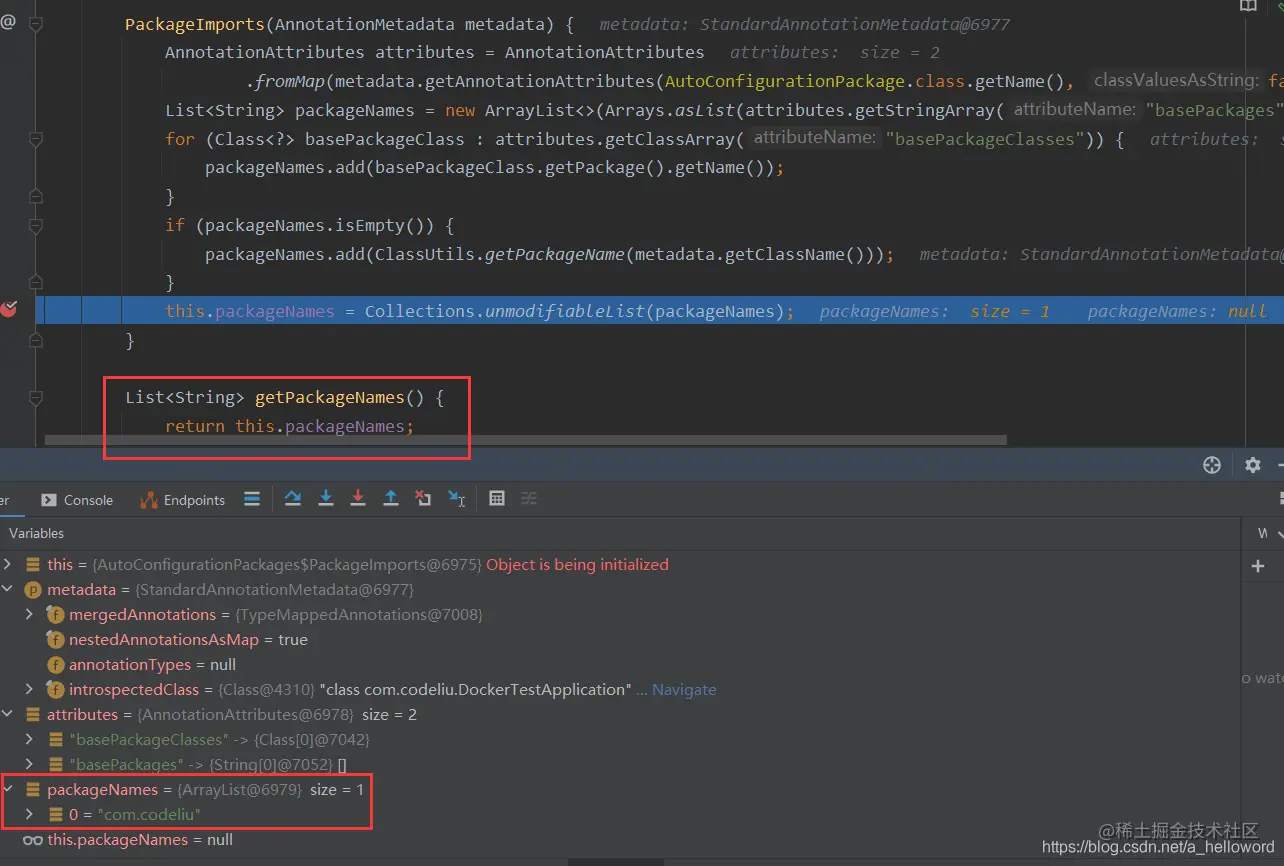Toggle code fold at if packageNames.isEmpty line
Viewport: 1284px width, 866px height.
tap(36, 226)
